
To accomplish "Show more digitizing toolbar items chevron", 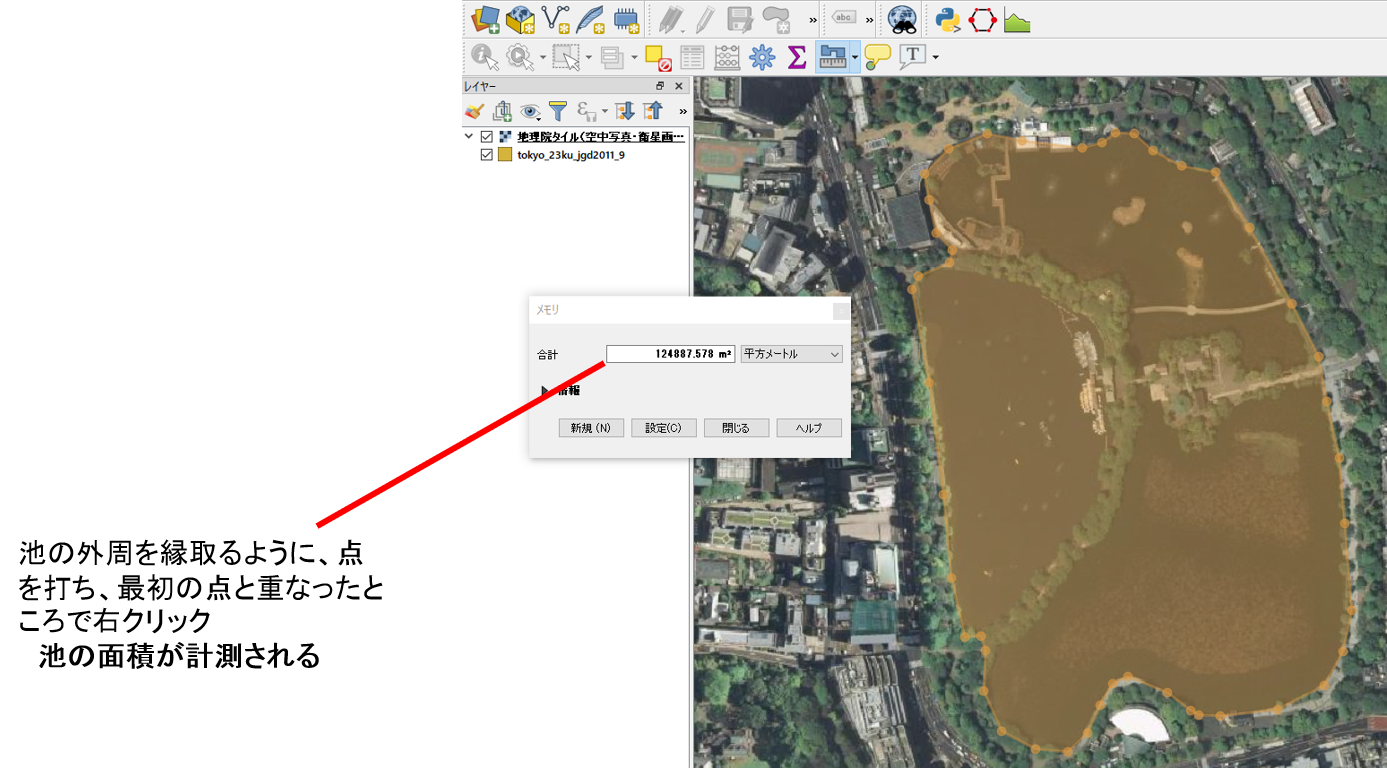I will click(813, 19).
